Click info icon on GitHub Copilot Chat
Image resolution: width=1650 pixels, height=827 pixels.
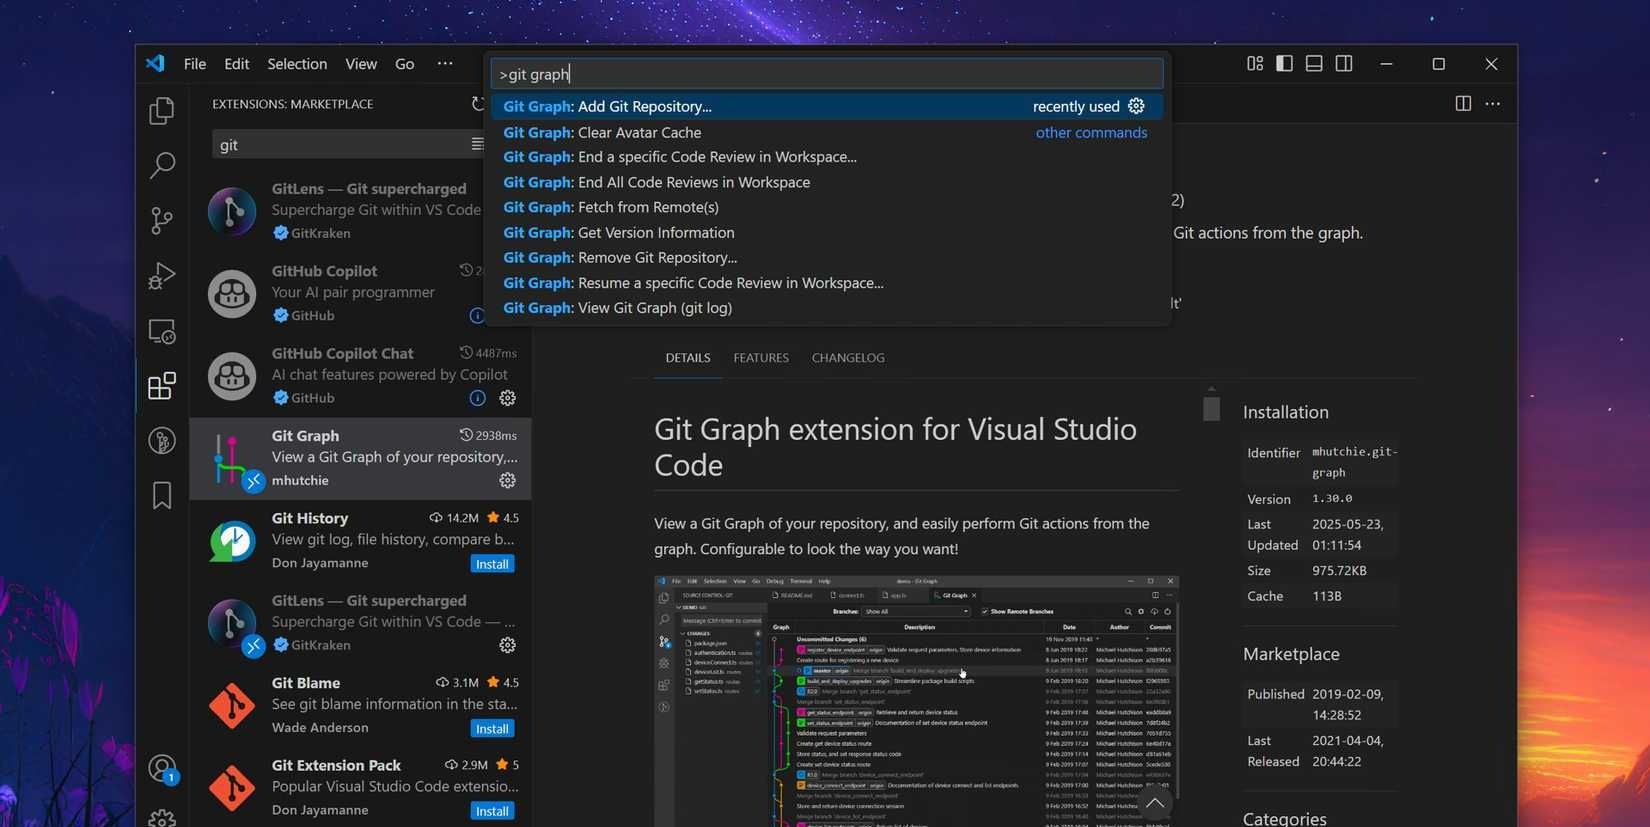click(478, 398)
